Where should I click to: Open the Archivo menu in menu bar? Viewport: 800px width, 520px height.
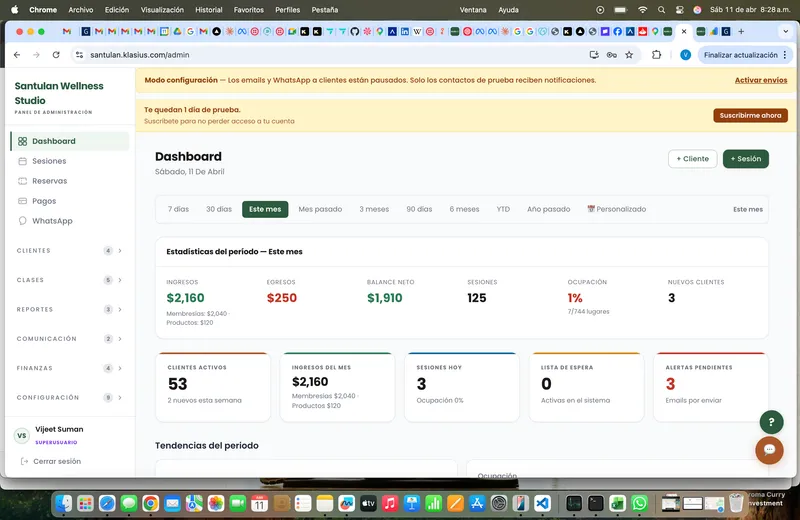tap(81, 10)
